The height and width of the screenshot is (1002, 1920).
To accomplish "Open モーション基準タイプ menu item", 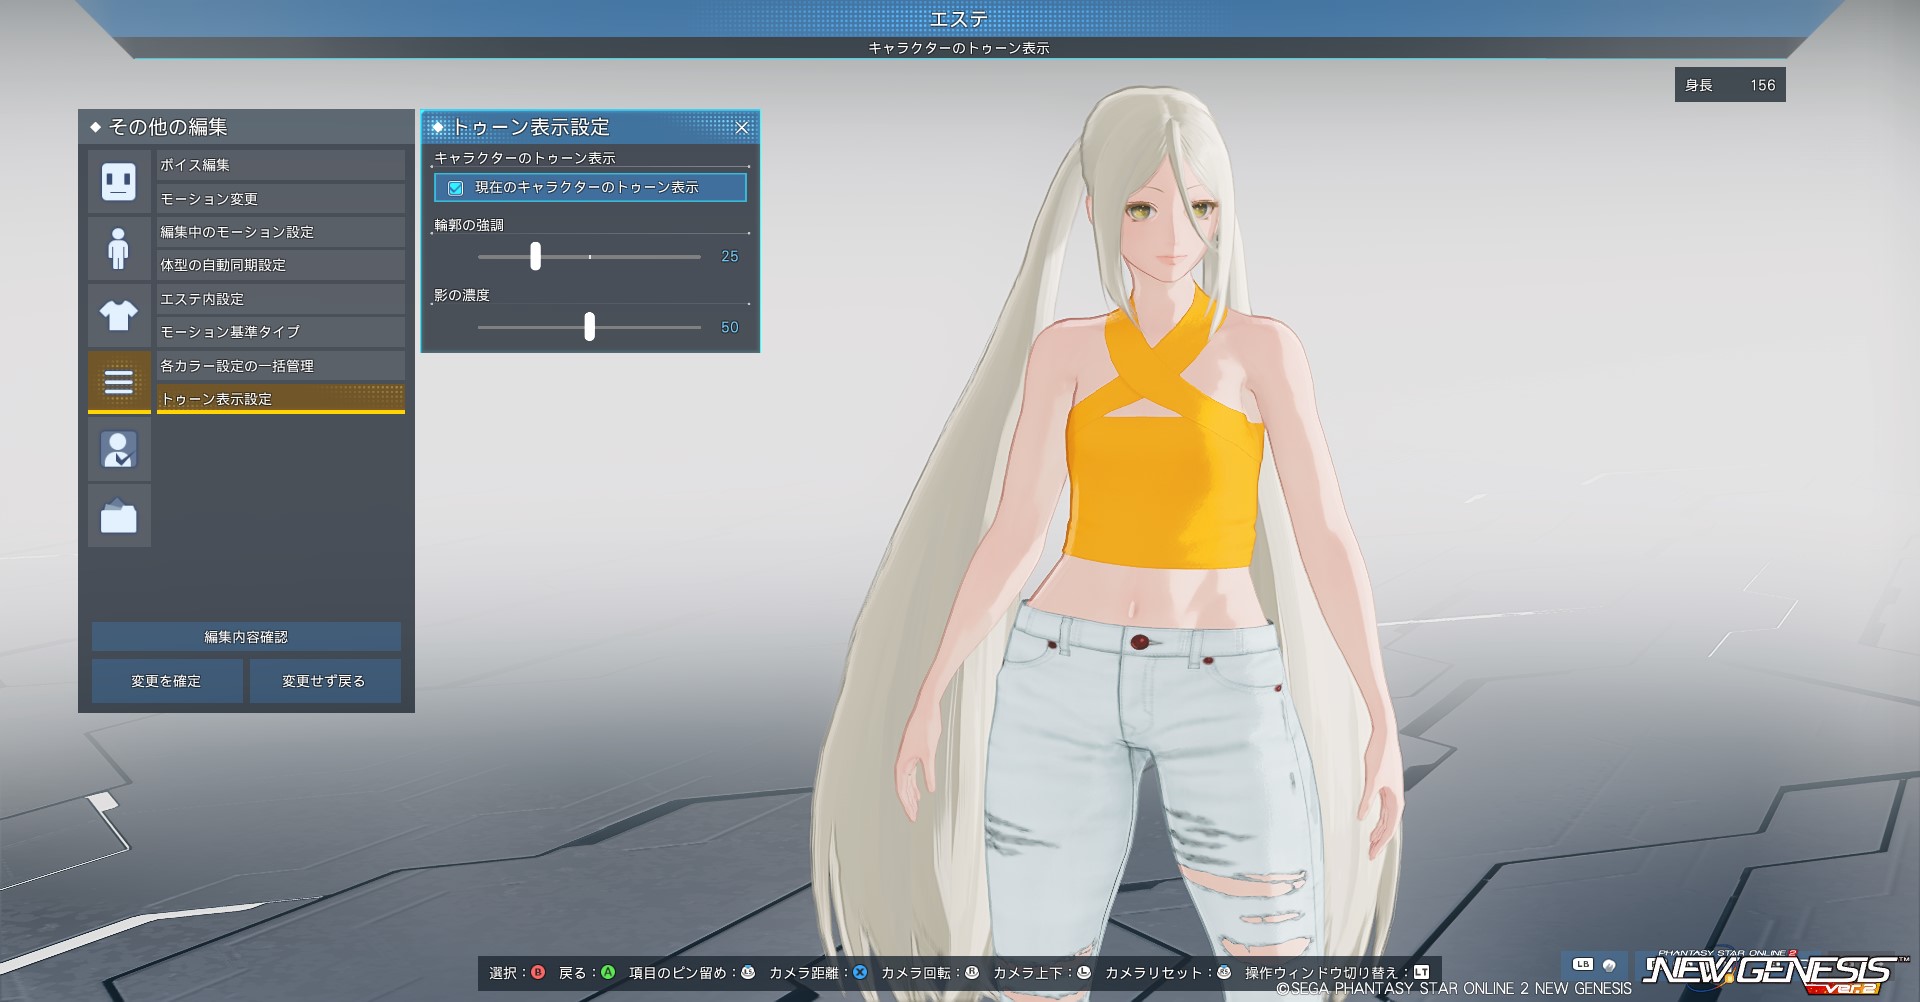I will coord(281,332).
